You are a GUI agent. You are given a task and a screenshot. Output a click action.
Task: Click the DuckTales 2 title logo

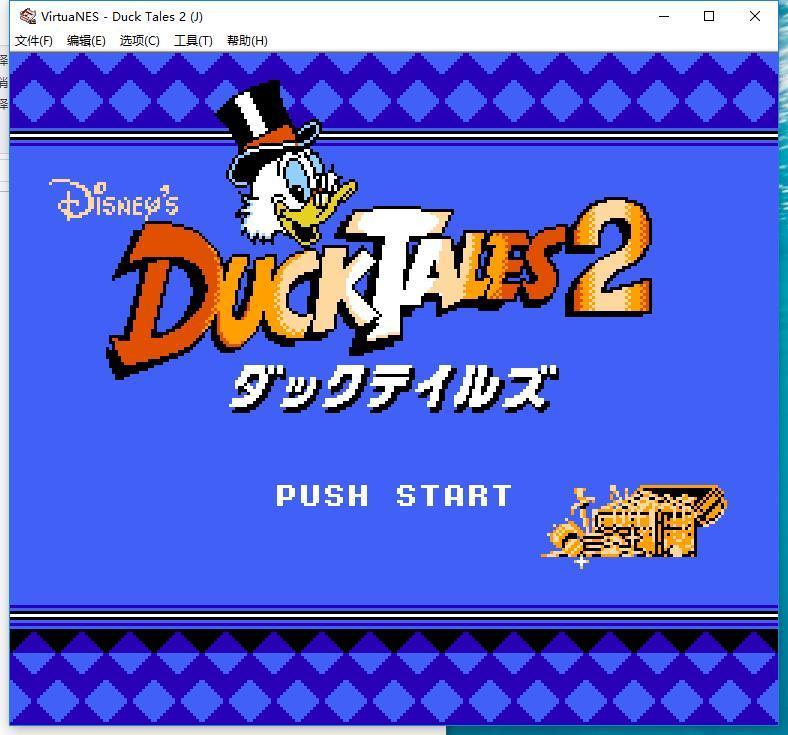click(x=380, y=286)
